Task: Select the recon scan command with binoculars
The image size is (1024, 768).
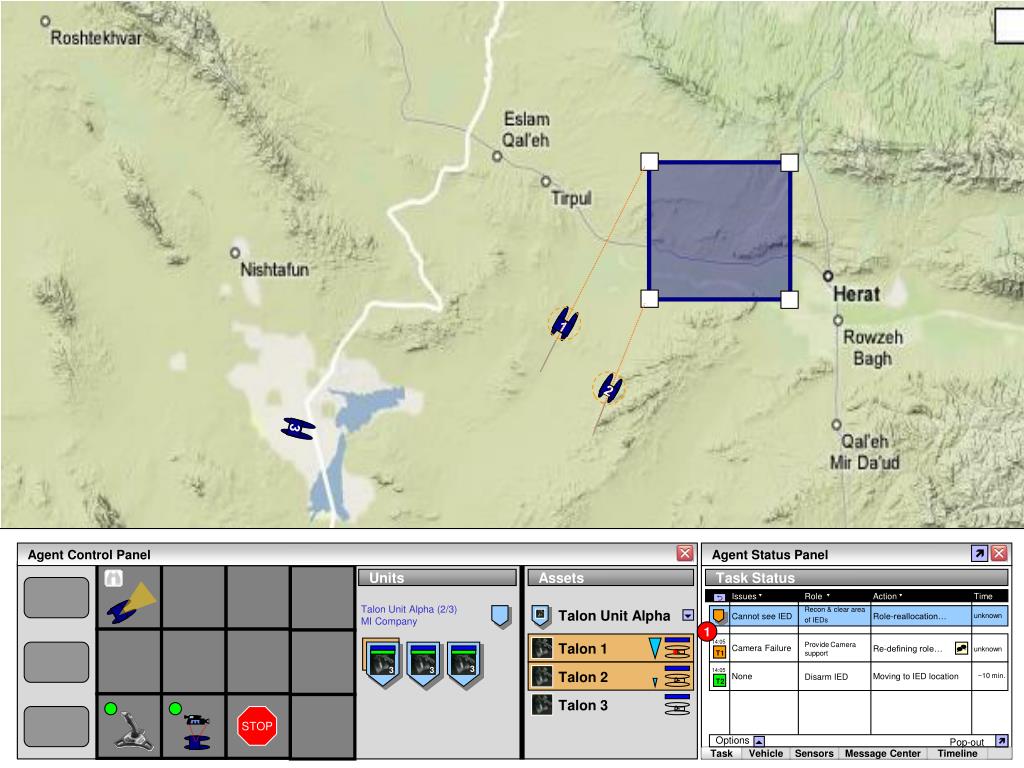Action: 129,597
